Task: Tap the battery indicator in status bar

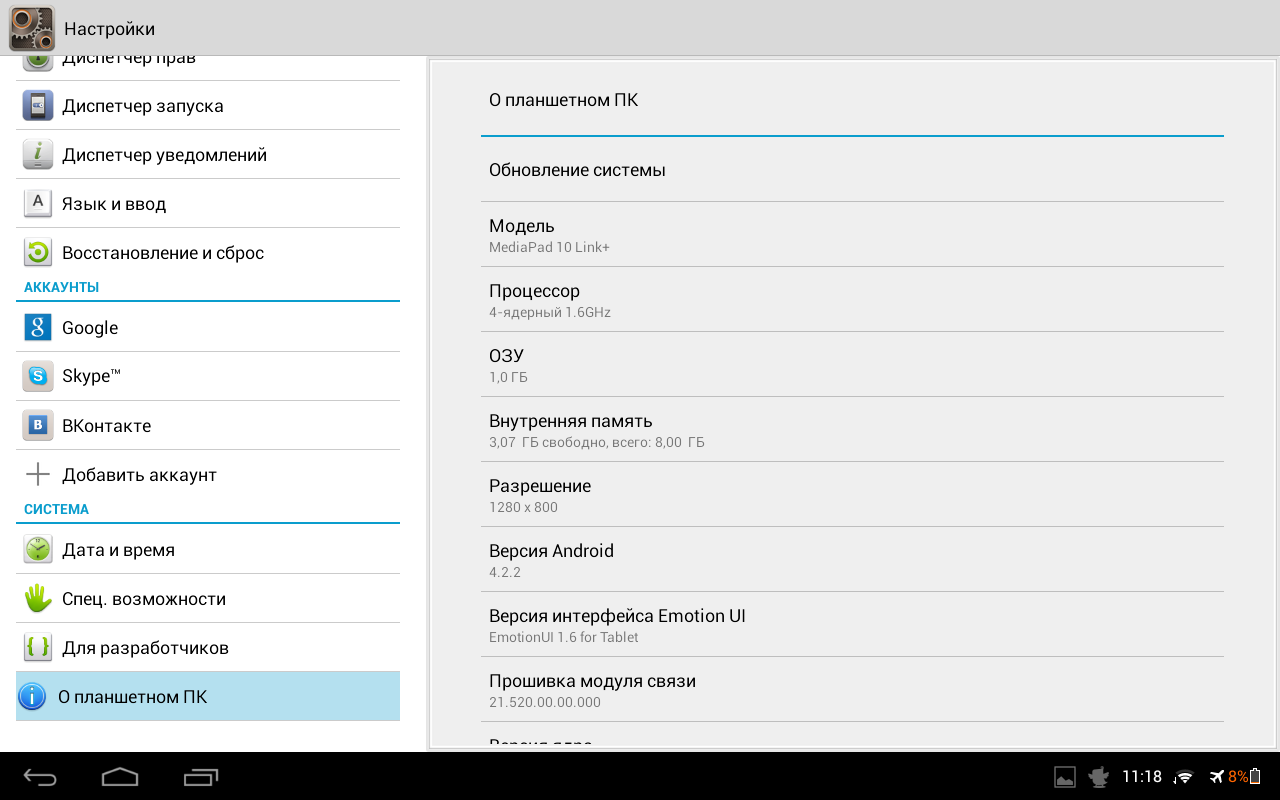Action: (x=1255, y=777)
